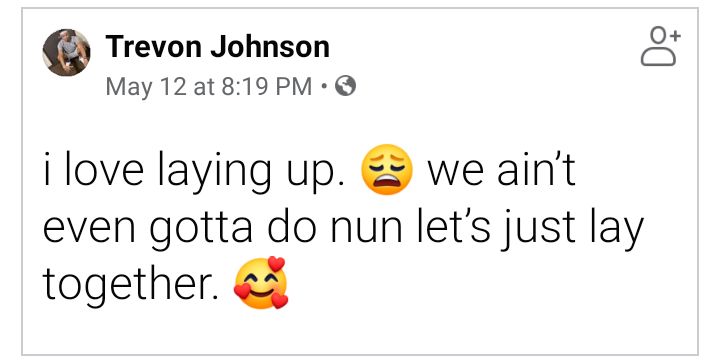Viewport: 720px width, 362px height.
Task: Open Trevon Johnson's profile picture
Action: [67, 52]
